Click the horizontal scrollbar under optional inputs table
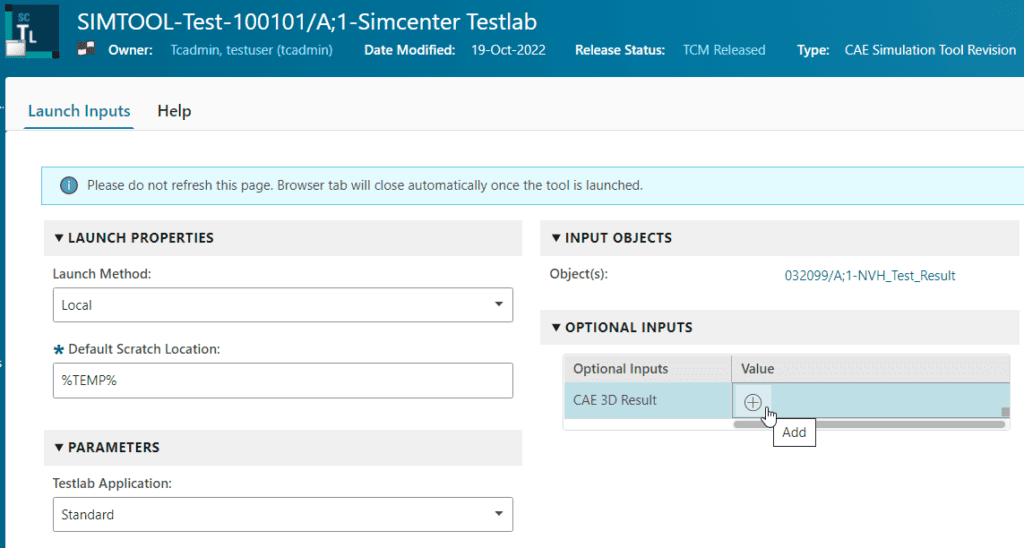Viewport: 1024px width, 548px height. tap(869, 425)
